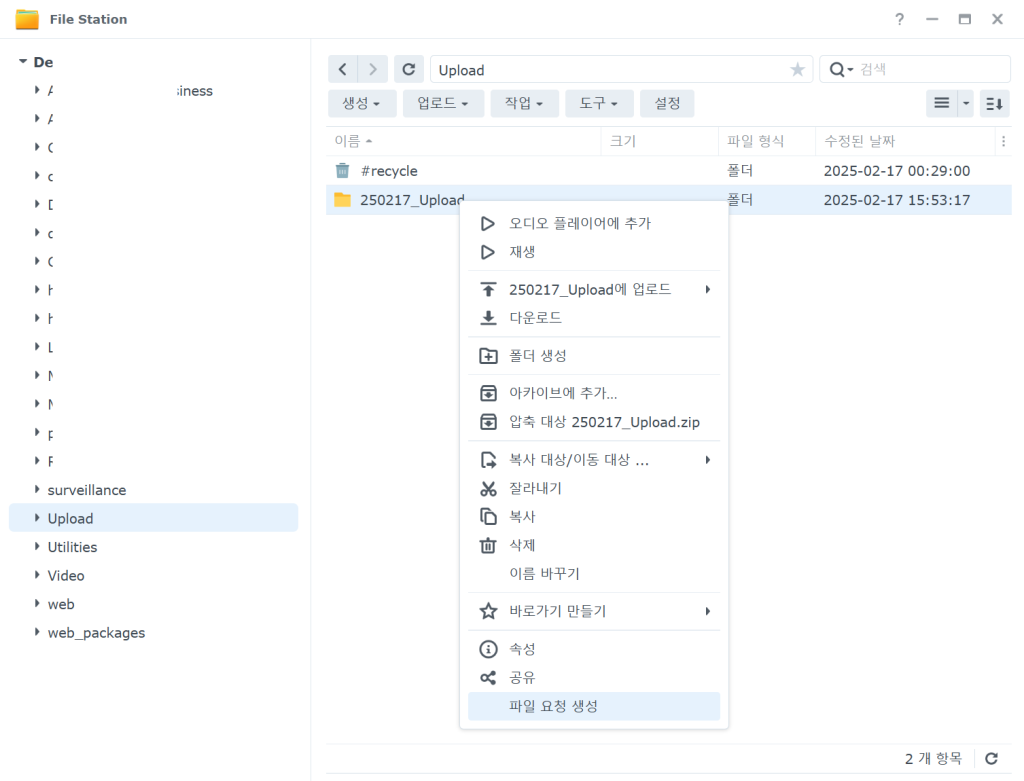Select web in the folder tree
Viewport: 1024px width, 781px height.
(61, 604)
